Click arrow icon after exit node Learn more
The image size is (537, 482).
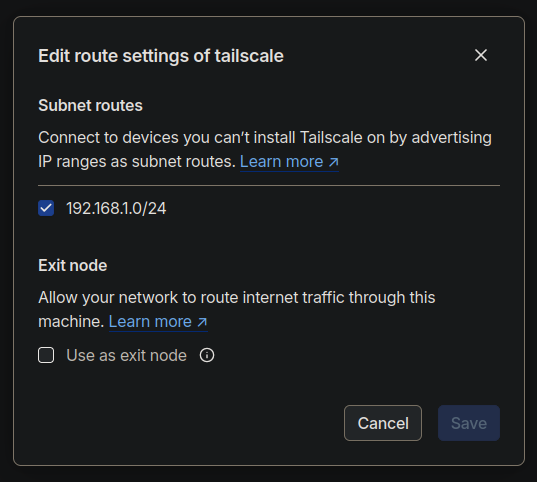(x=202, y=322)
